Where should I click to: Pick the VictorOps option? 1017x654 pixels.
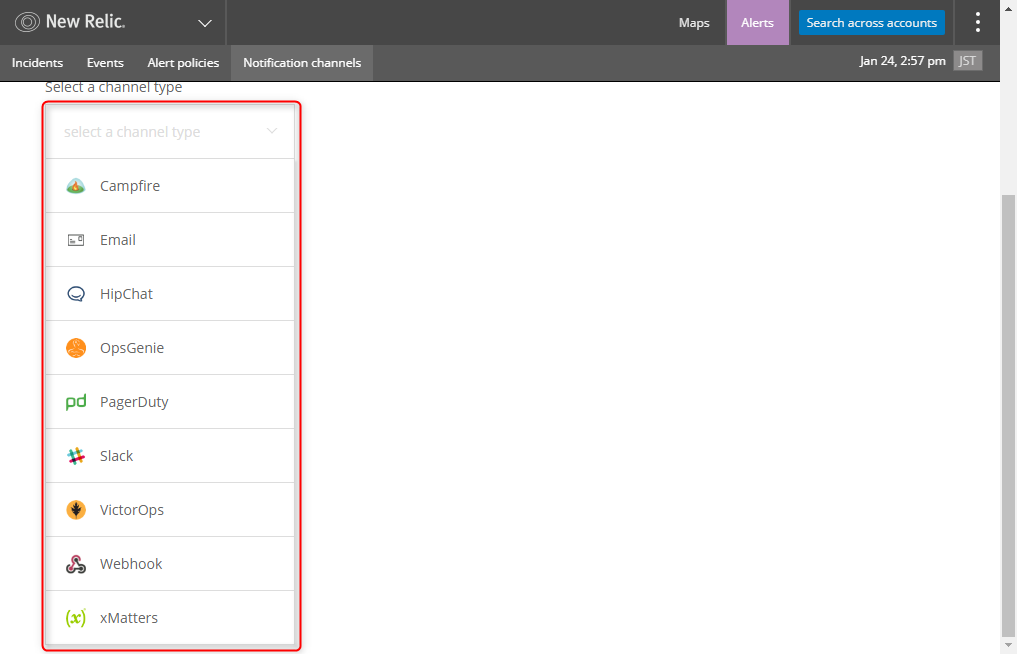pyautogui.click(x=170, y=510)
